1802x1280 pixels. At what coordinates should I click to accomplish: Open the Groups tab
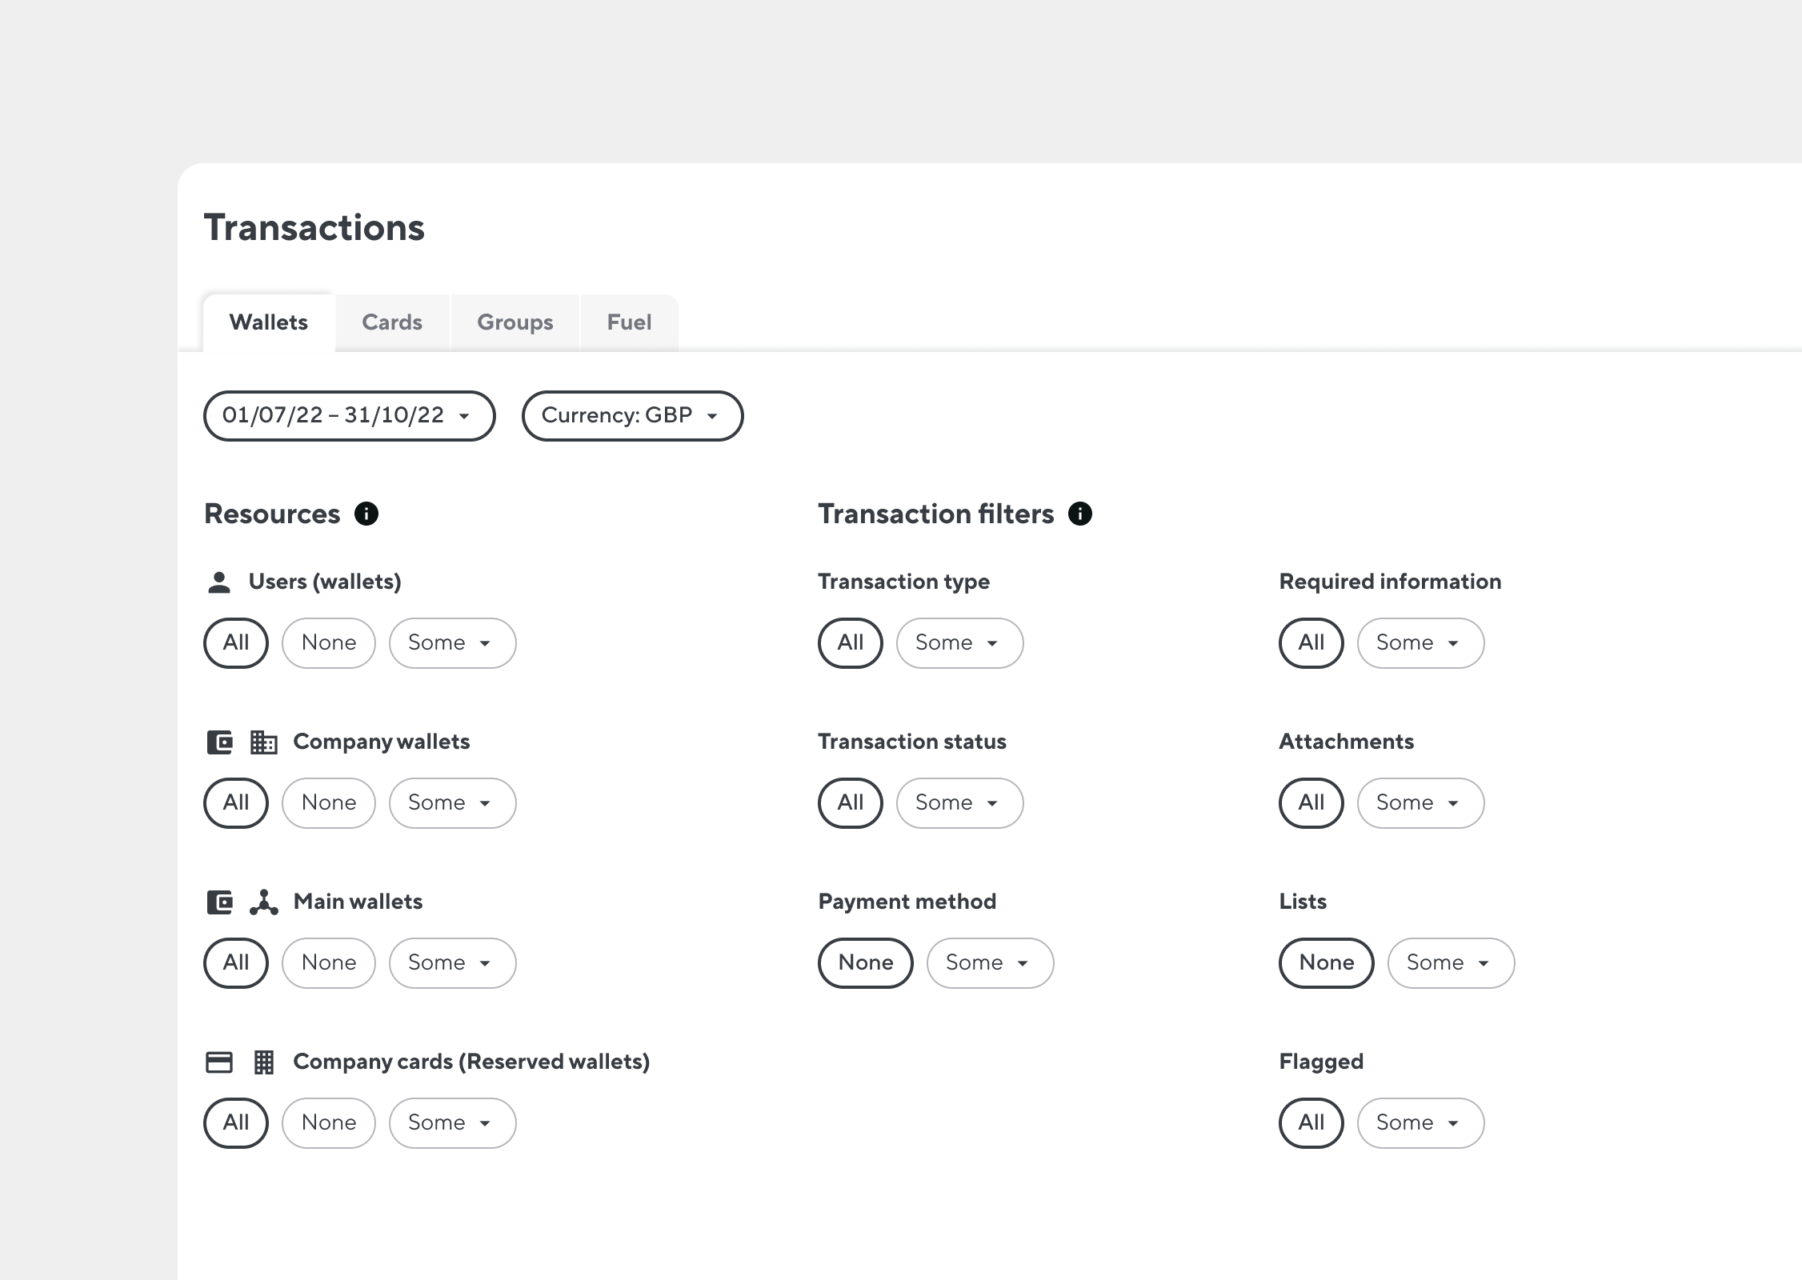pos(515,322)
